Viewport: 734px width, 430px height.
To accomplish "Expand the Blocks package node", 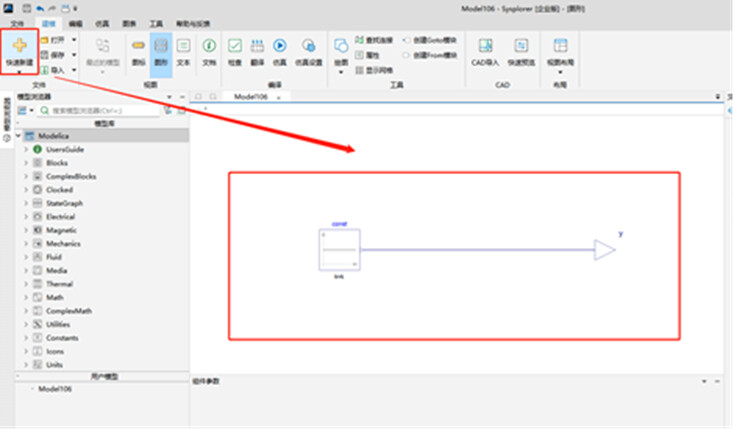I will tap(26, 163).
